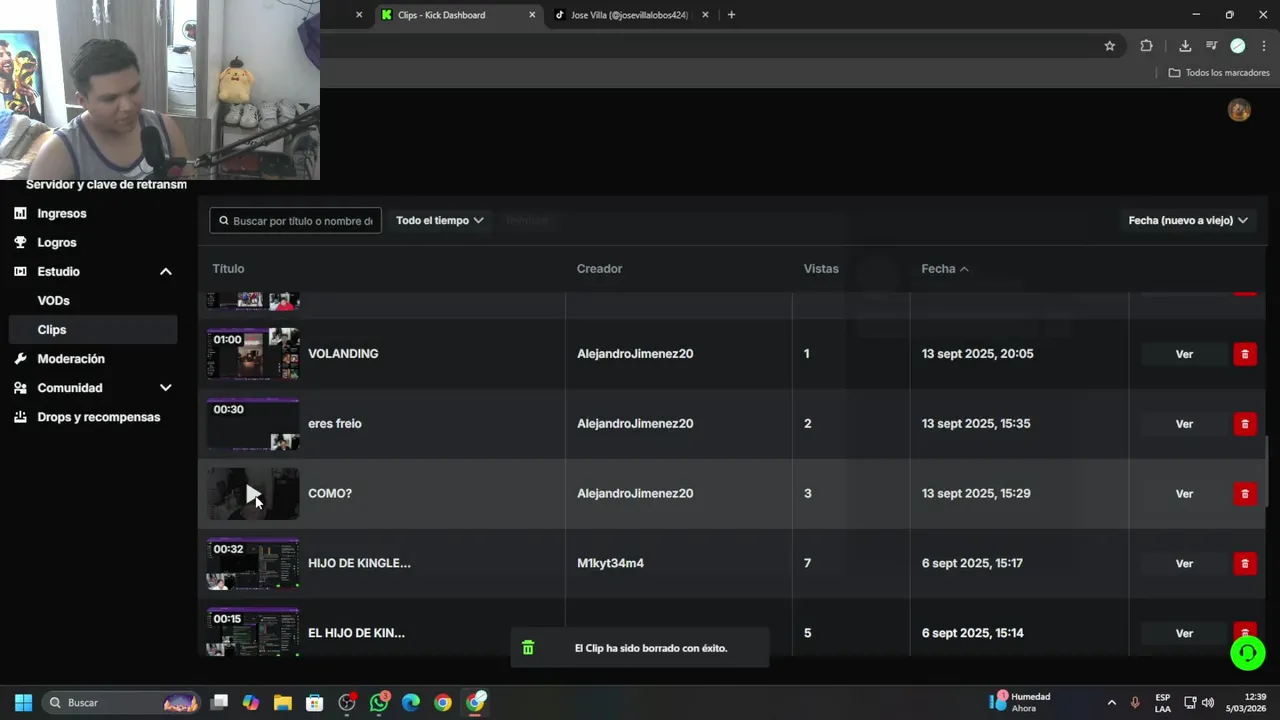Click the Moderación wrench icon
Image resolution: width=1280 pixels, height=720 pixels.
point(20,358)
